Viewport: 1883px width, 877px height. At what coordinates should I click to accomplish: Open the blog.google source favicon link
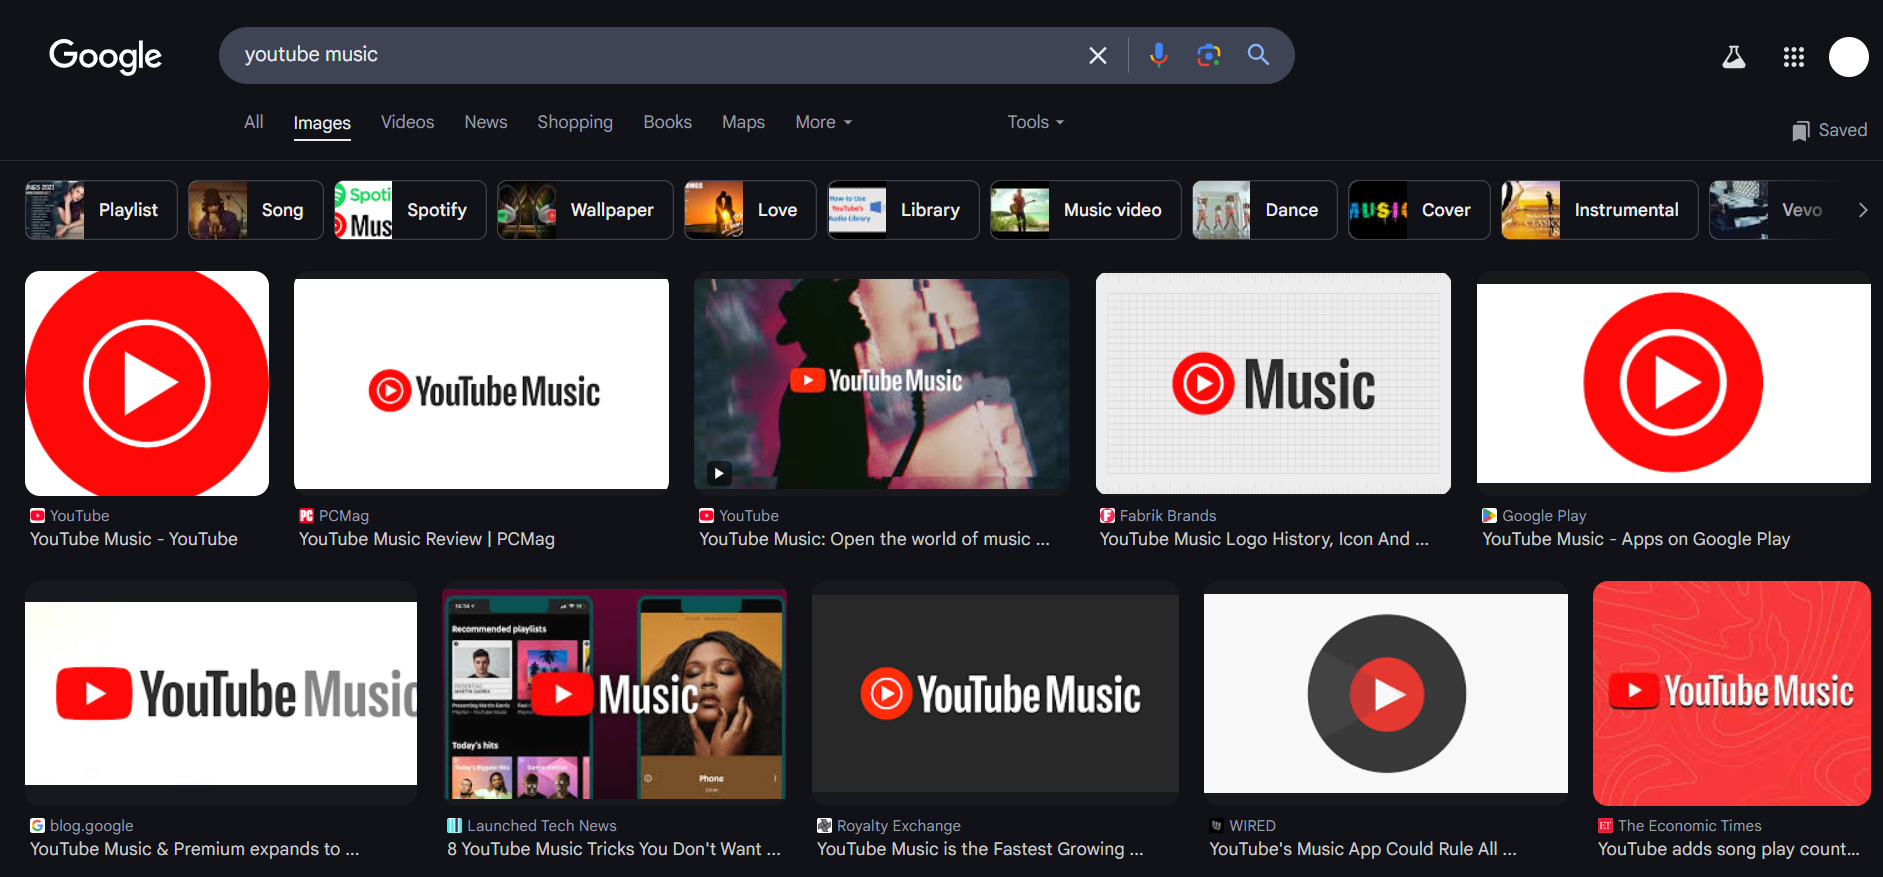coord(37,826)
